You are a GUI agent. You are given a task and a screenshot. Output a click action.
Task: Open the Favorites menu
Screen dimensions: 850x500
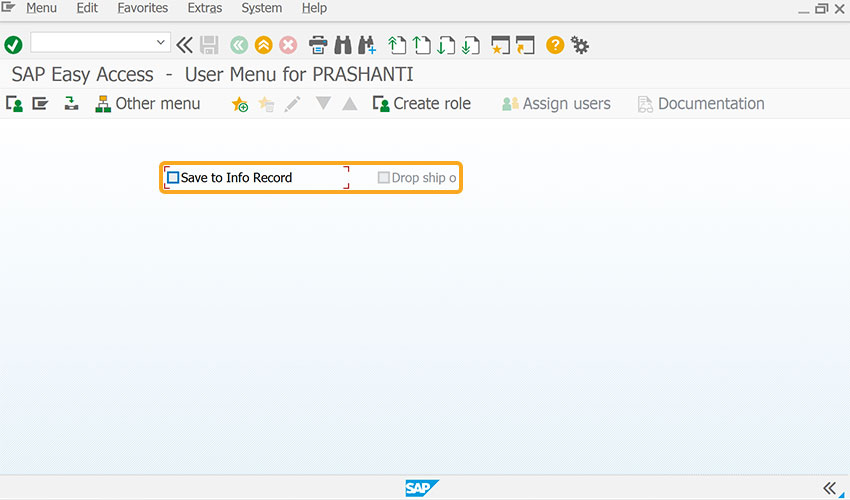point(143,8)
